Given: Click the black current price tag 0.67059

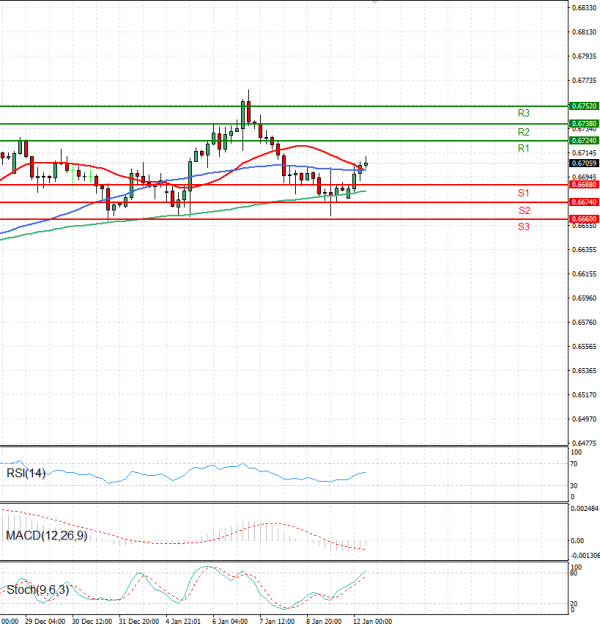Looking at the screenshot, I should coord(584,163).
